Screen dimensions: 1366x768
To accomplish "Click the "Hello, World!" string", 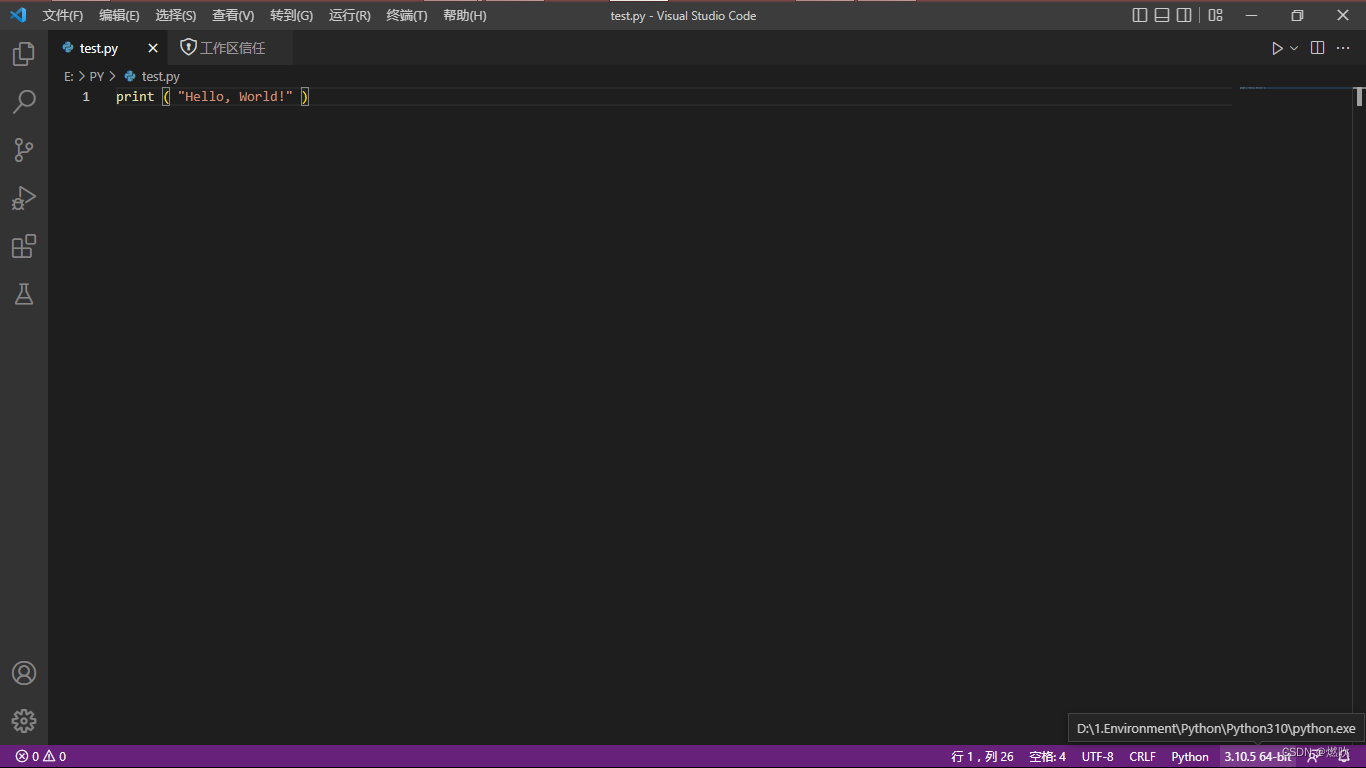I will [x=235, y=97].
